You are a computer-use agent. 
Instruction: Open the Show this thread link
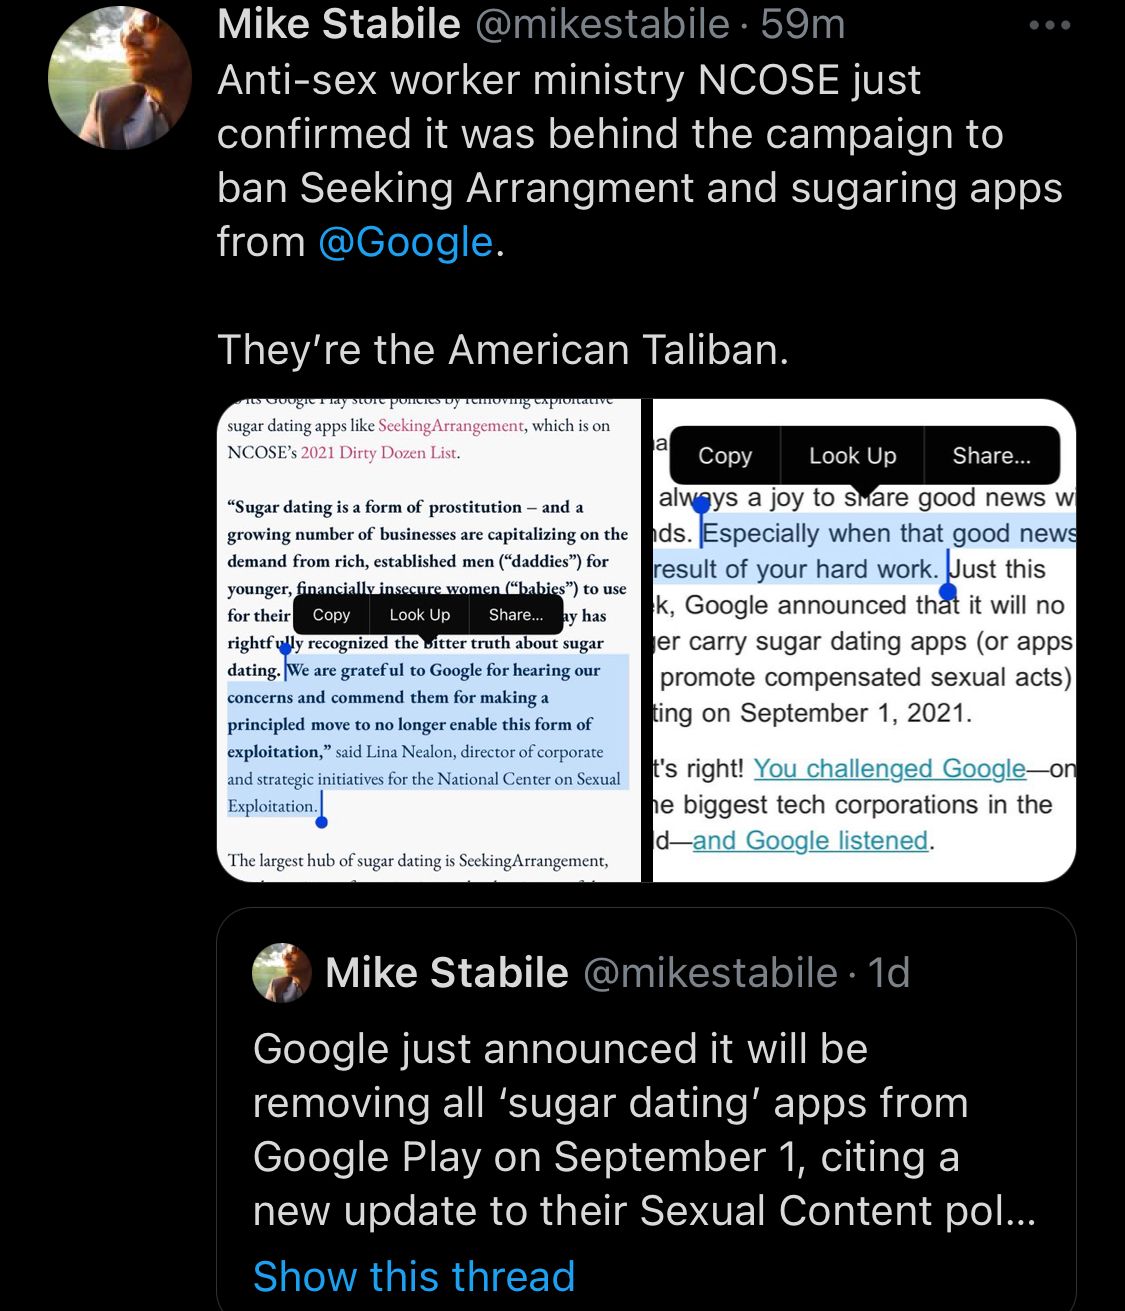pyautogui.click(x=413, y=1277)
